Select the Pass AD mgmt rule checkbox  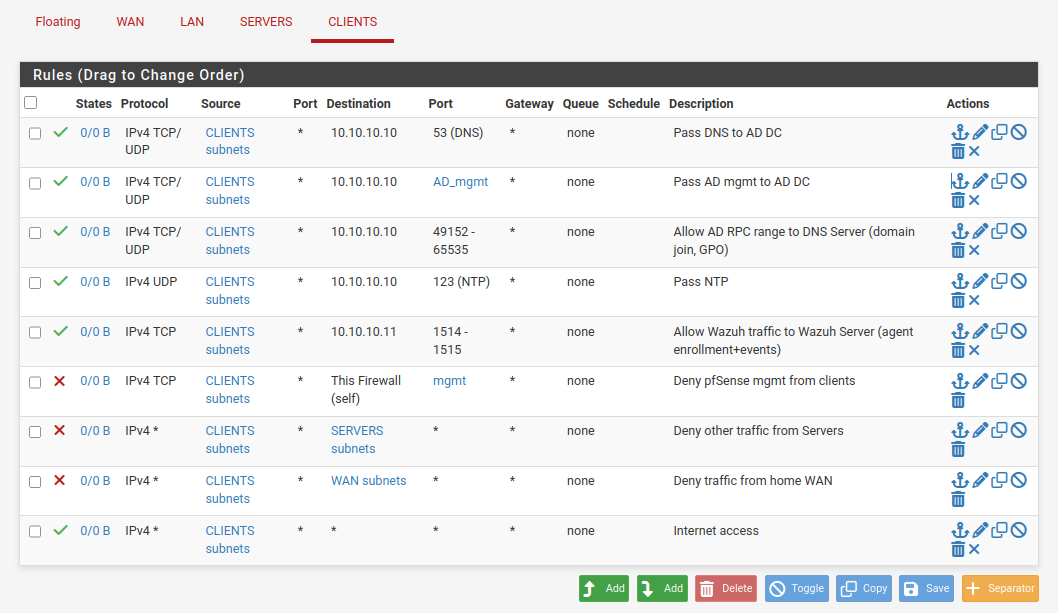[35, 184]
